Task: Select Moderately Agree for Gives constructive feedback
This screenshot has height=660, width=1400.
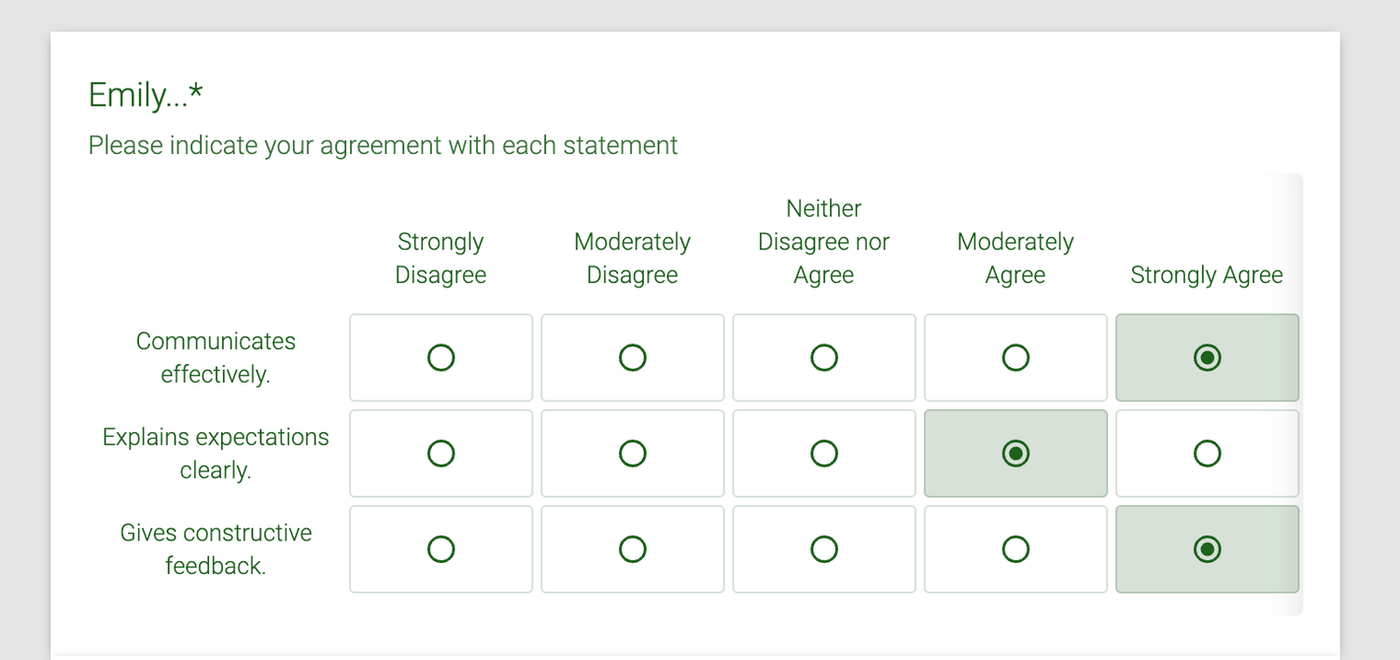Action: [x=1015, y=549]
